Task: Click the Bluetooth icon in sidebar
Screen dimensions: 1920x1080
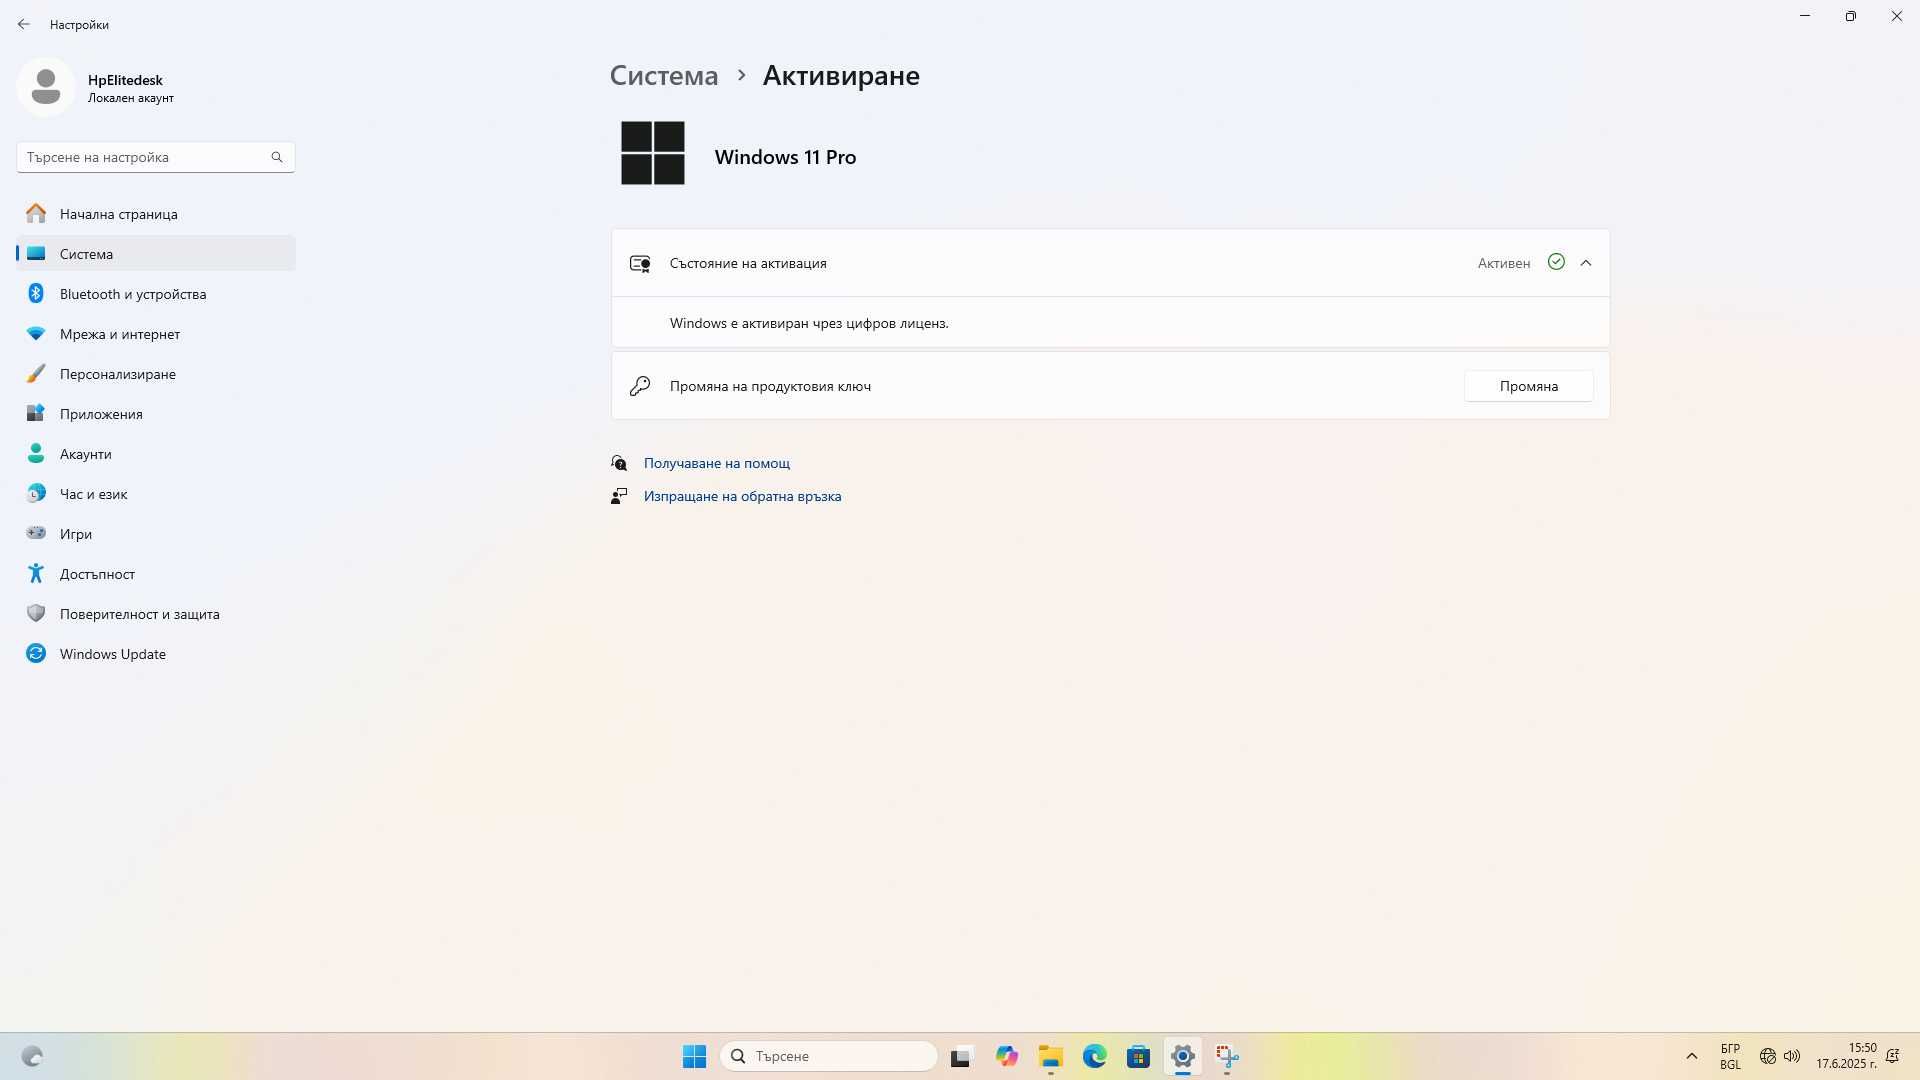Action: pyautogui.click(x=36, y=293)
